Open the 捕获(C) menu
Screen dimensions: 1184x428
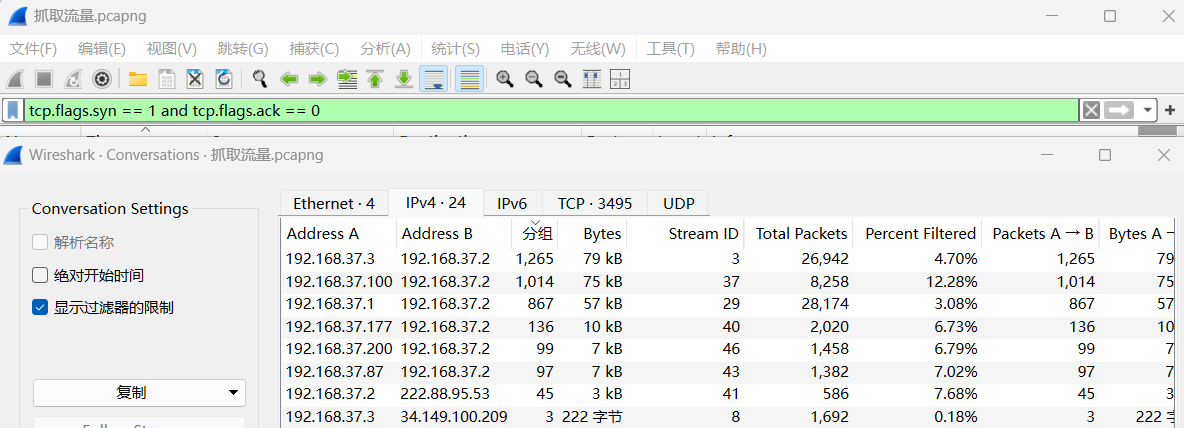(x=314, y=49)
